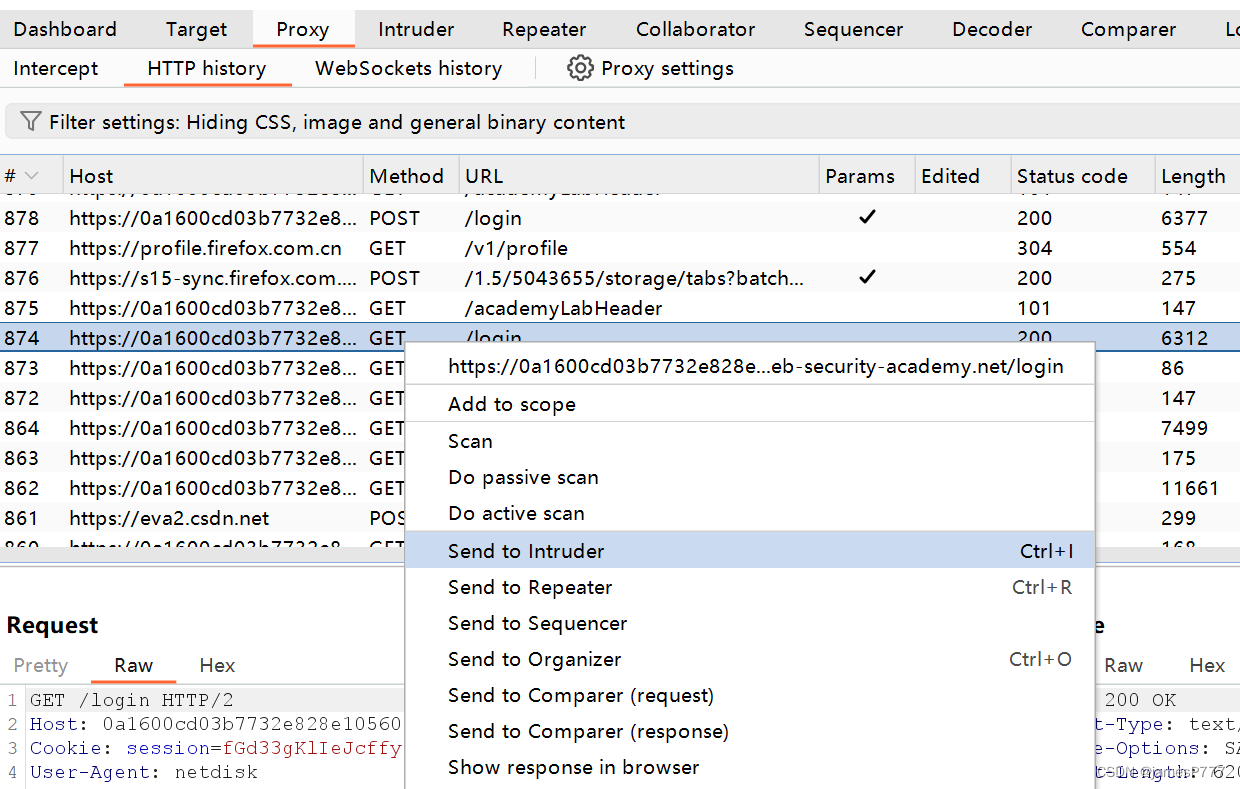The image size is (1240, 789).
Task: Select "Send to Intruder" from context menu
Action: (x=526, y=551)
